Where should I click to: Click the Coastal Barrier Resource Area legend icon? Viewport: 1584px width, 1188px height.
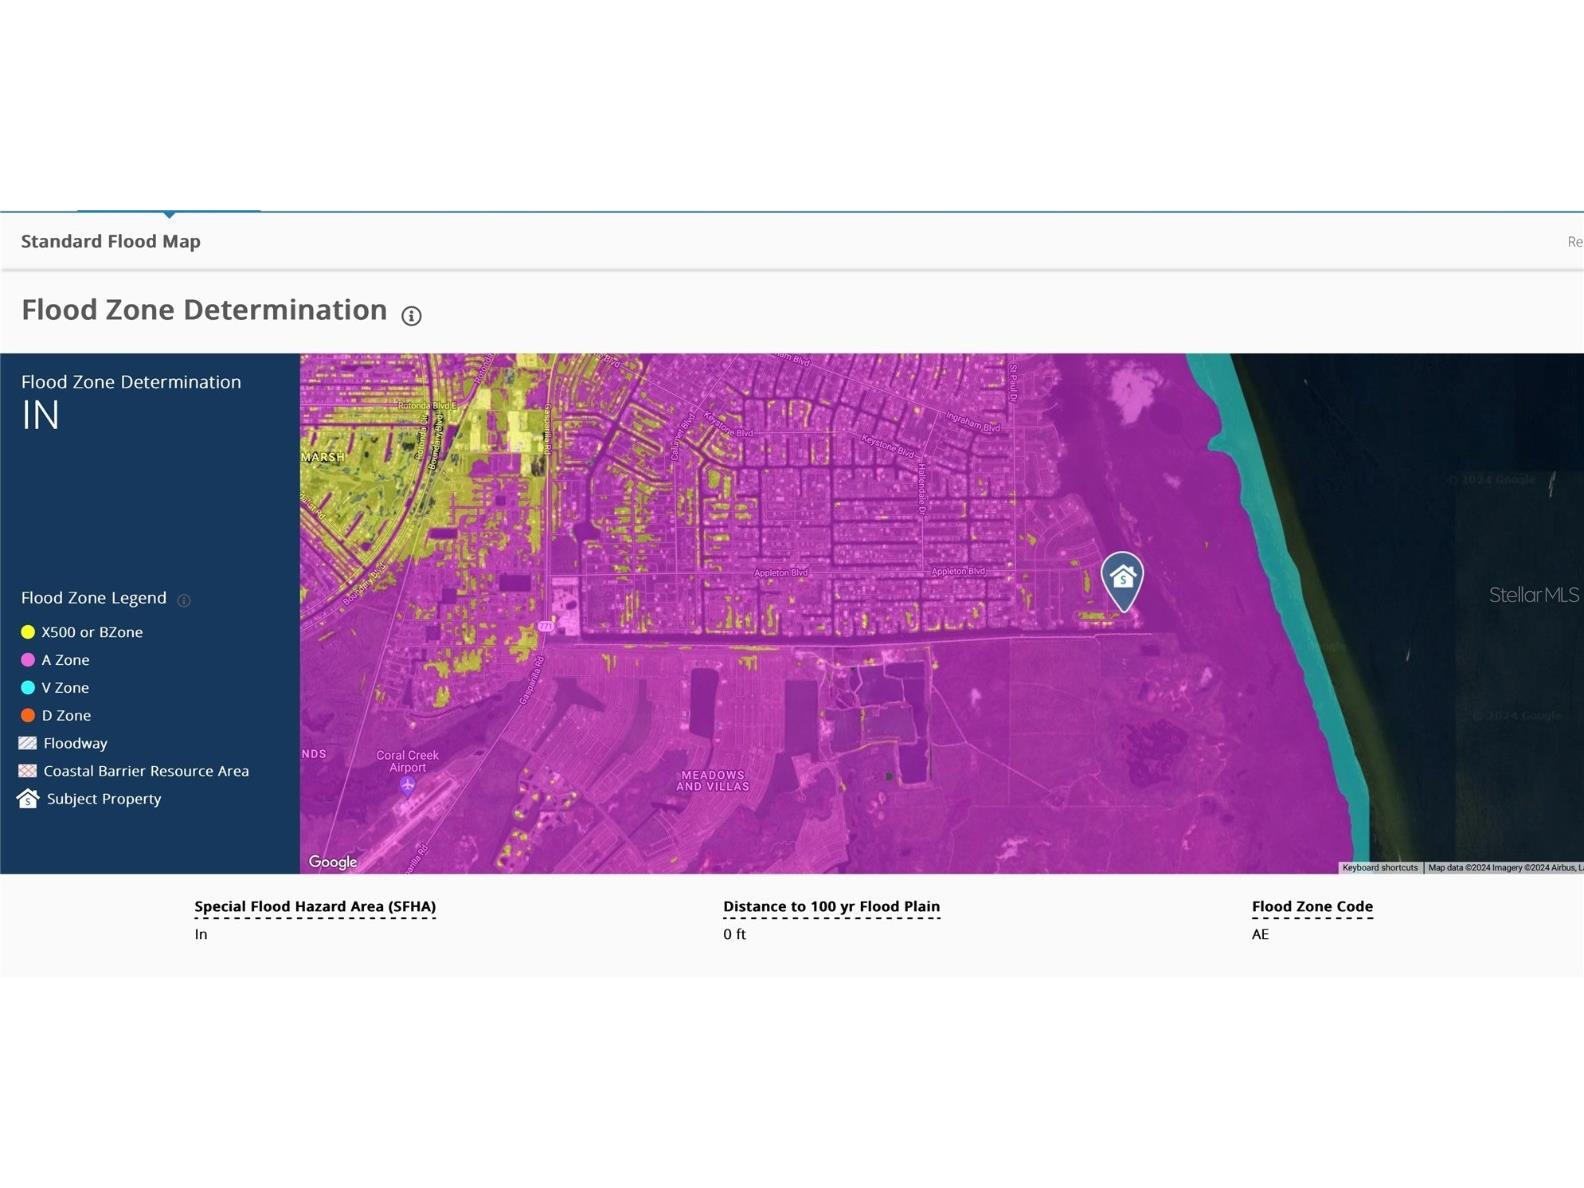[x=28, y=771]
